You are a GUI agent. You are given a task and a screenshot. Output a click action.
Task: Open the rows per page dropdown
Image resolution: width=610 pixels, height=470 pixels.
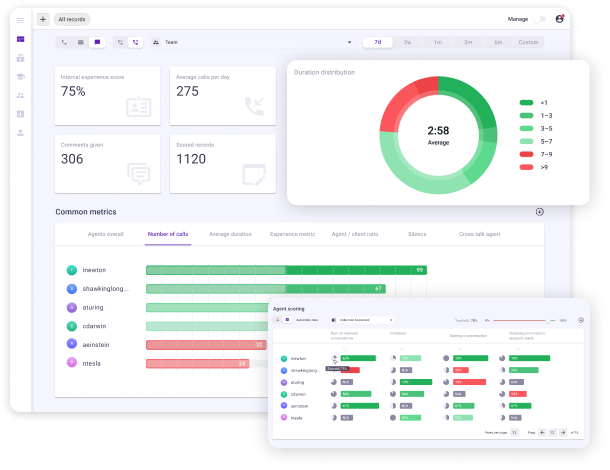click(x=515, y=433)
